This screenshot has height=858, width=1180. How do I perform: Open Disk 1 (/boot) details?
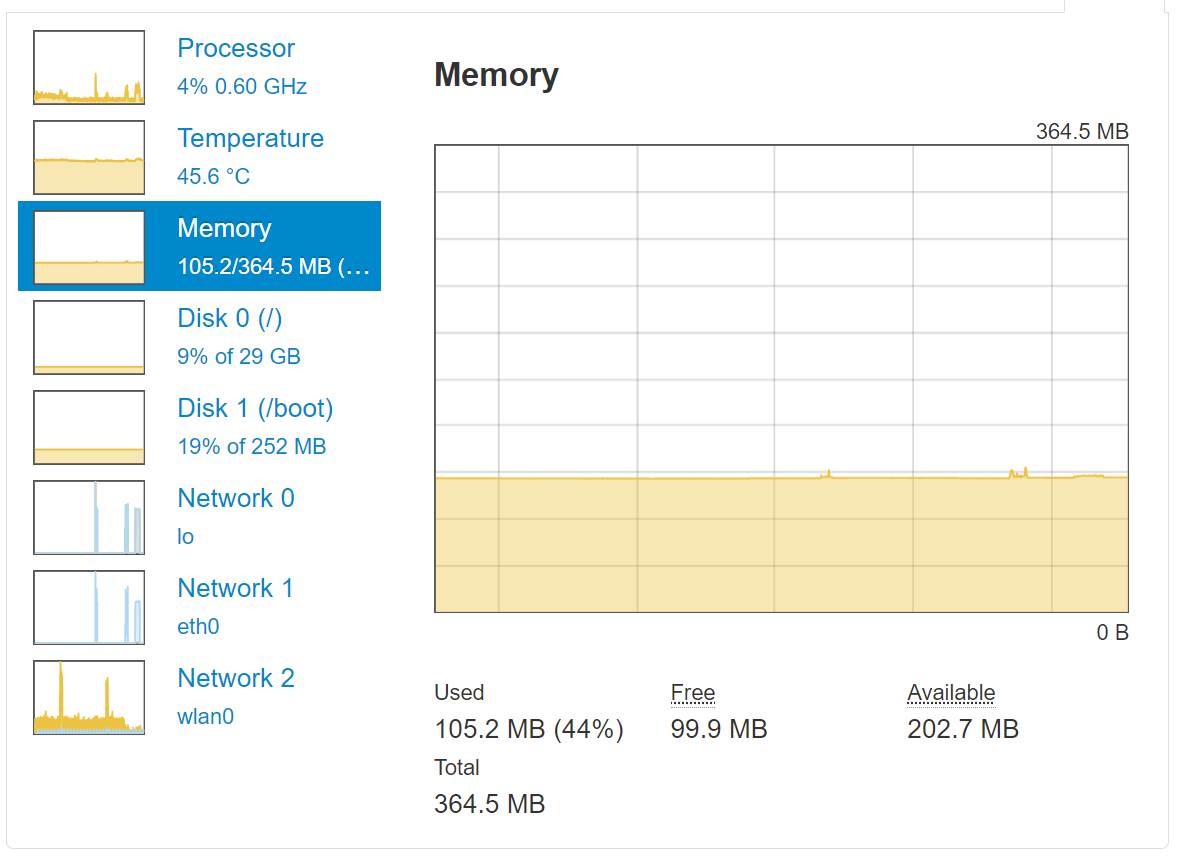(x=255, y=409)
